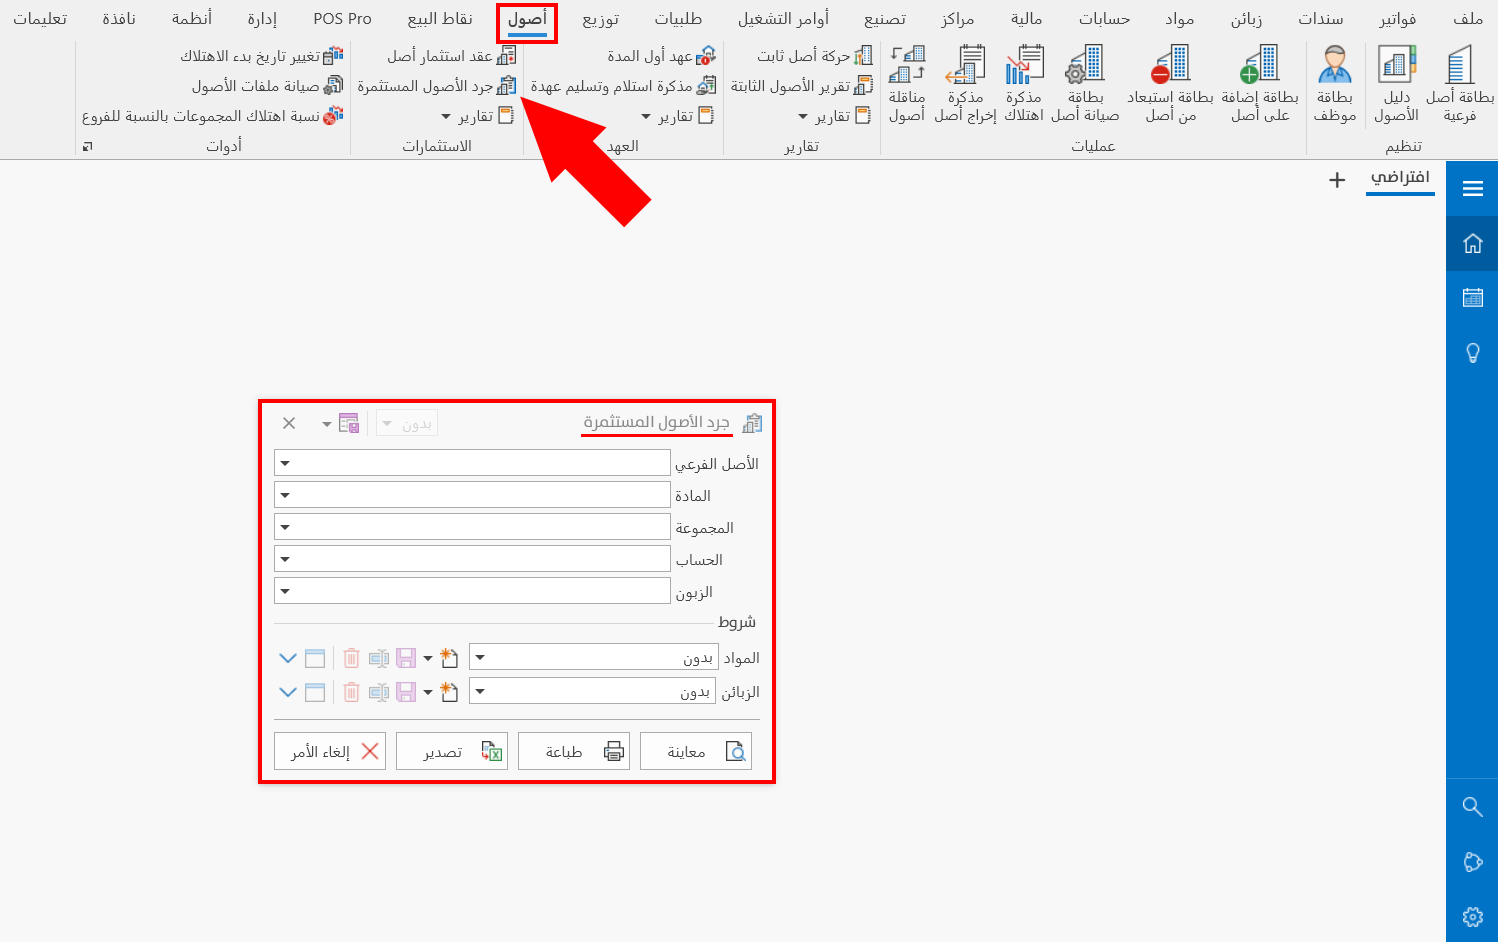1498x942 pixels.
Task: Expand تقارير dropdown in العهد group
Action: 677,116
